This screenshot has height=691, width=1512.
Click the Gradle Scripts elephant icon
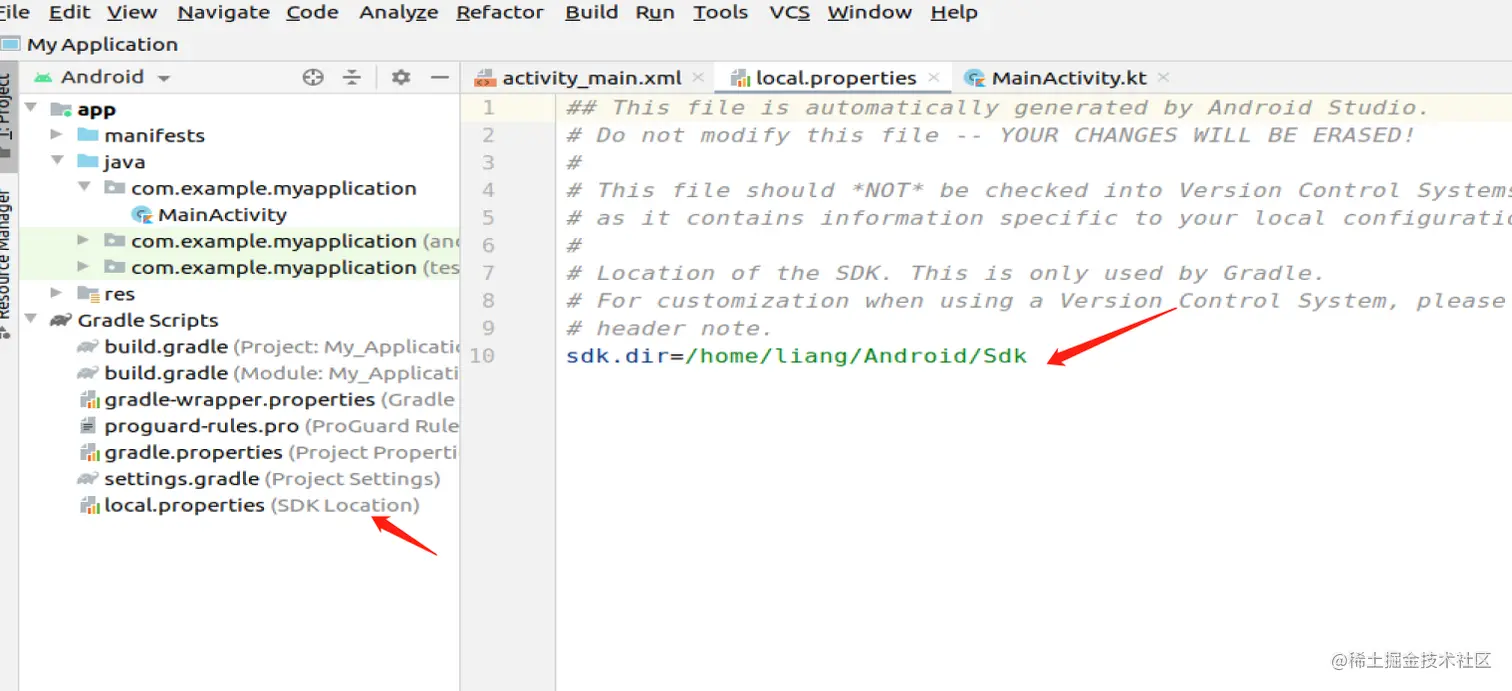click(61, 320)
